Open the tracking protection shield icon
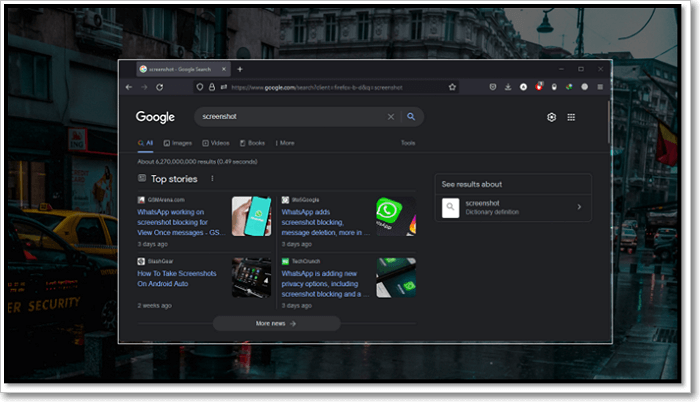Screen dimensions: 700x402 pos(200,87)
